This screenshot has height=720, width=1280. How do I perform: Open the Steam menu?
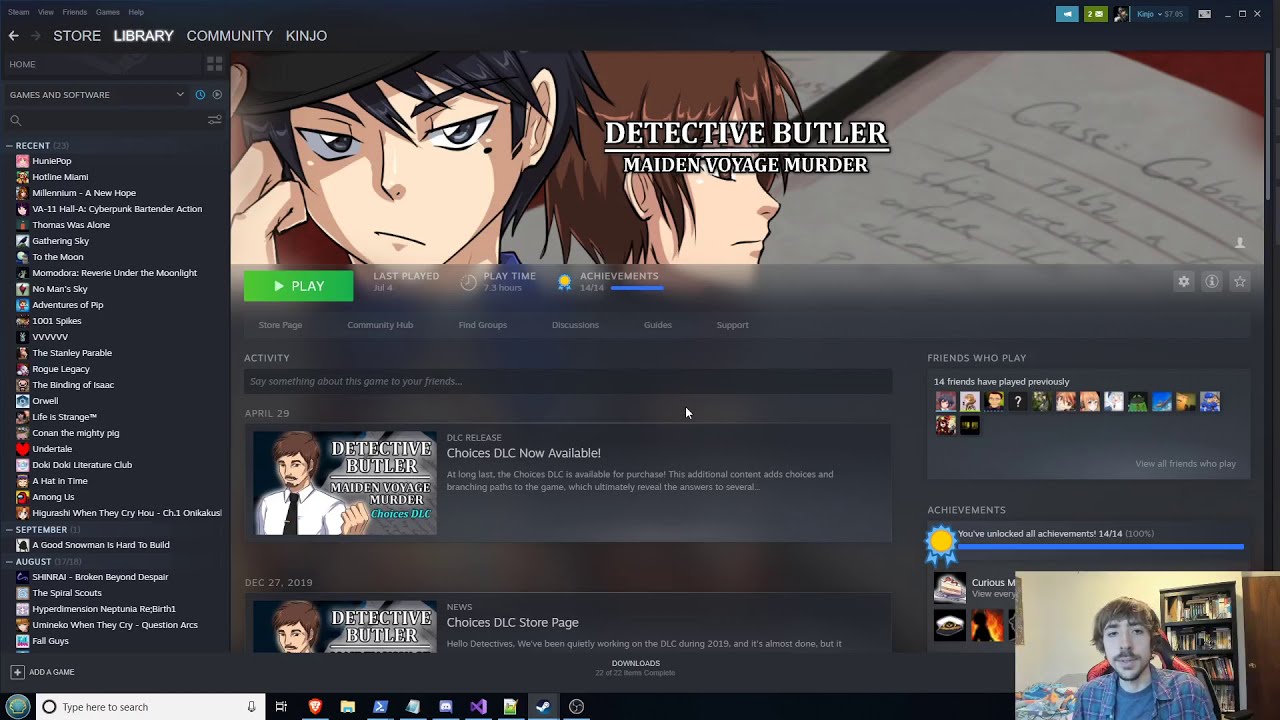click(x=19, y=12)
